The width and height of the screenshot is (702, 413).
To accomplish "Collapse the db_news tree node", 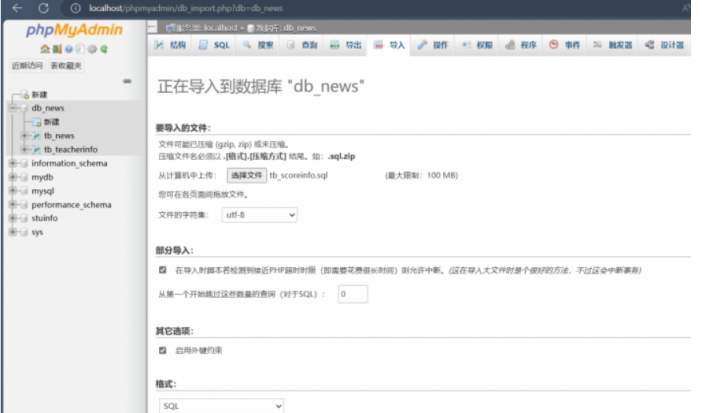I will pyautogui.click(x=13, y=108).
